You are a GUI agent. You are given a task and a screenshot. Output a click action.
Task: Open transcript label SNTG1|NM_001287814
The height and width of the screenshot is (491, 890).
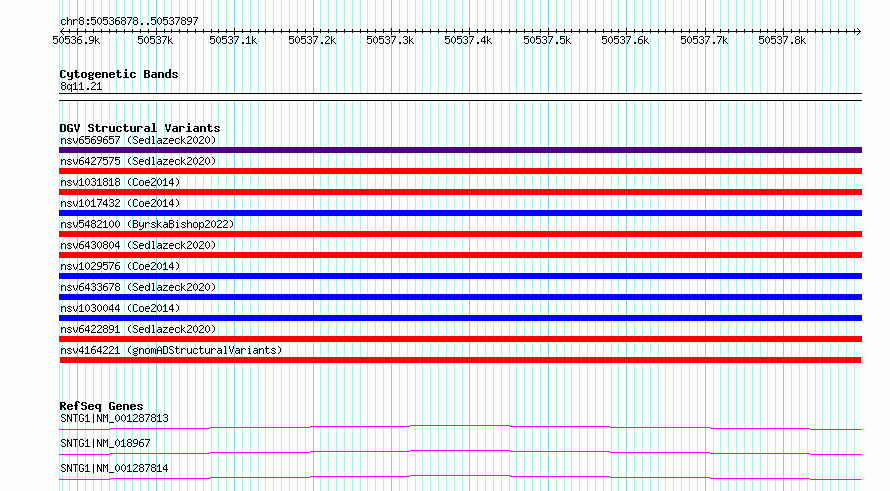pos(114,468)
